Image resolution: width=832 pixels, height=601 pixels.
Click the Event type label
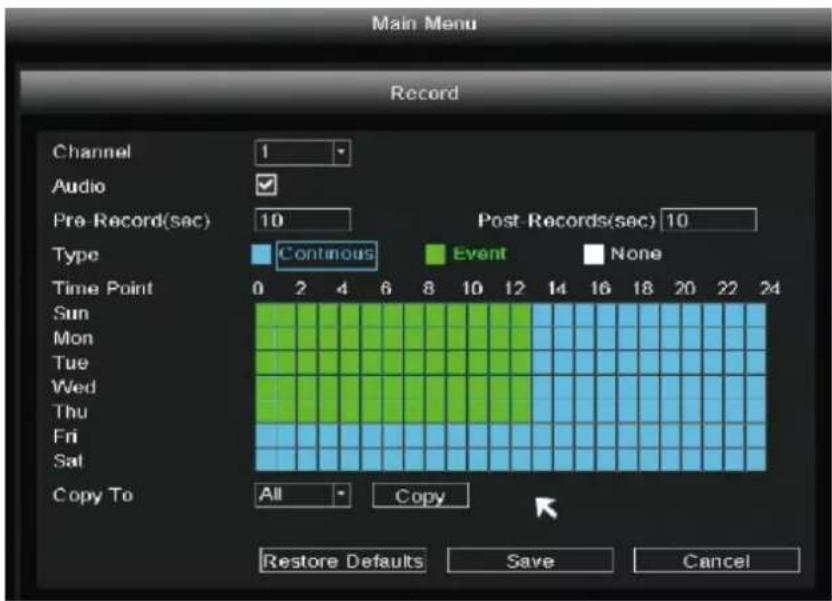pos(479,254)
